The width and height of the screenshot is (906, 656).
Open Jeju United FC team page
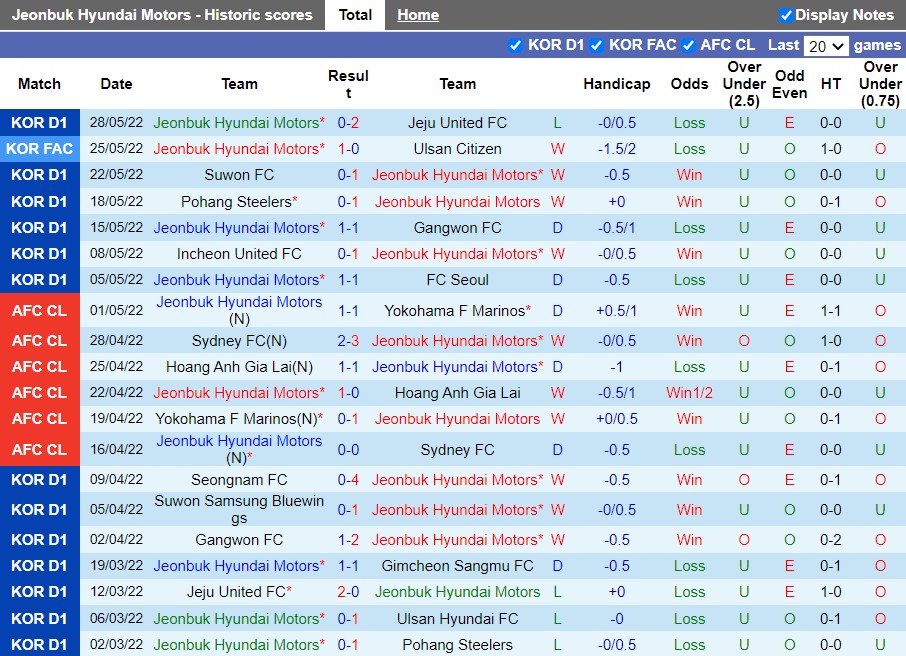point(457,122)
